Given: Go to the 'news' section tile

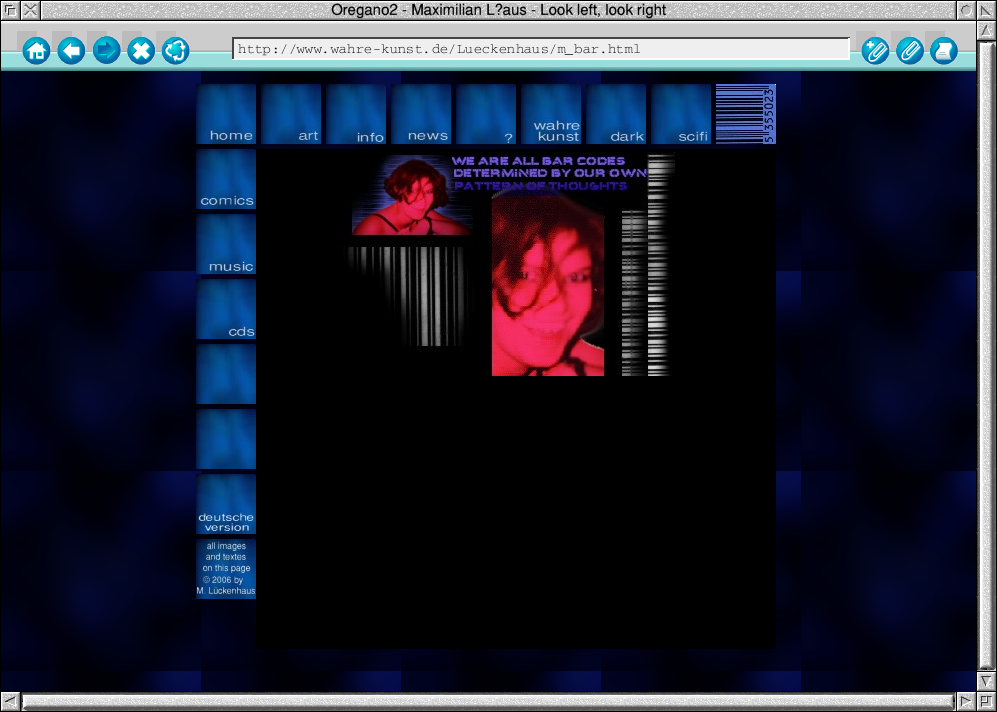Looking at the screenshot, I should (x=421, y=114).
